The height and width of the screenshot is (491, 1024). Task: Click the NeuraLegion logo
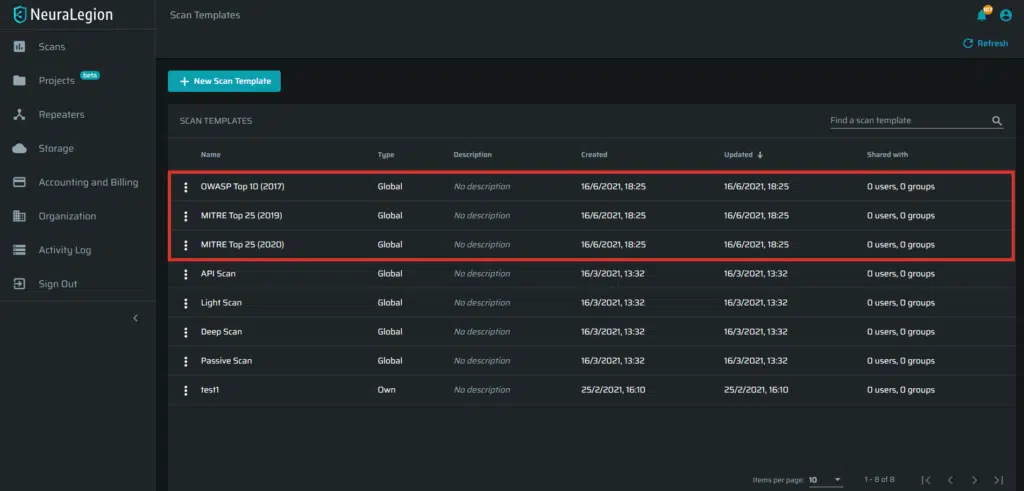pyautogui.click(x=63, y=14)
